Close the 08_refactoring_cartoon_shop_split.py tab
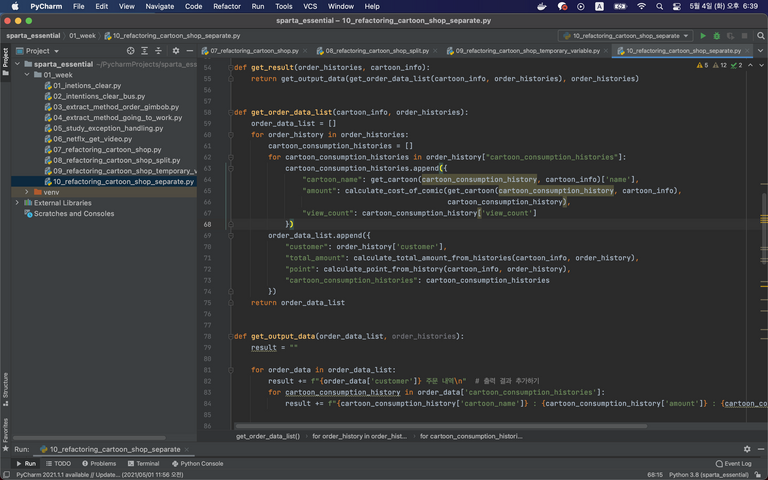768x480 pixels. 435,51
